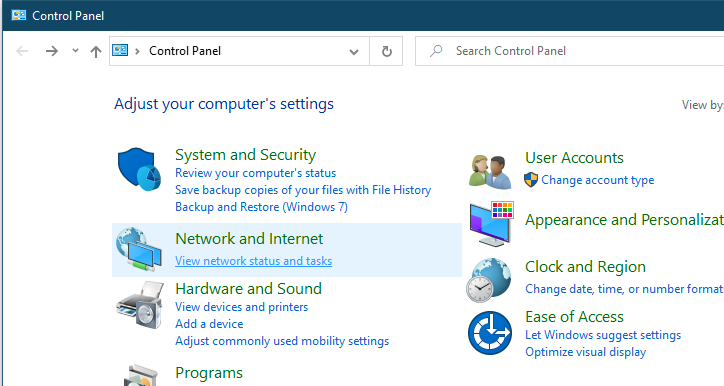
Task: Click Change account type link
Action: tap(597, 180)
